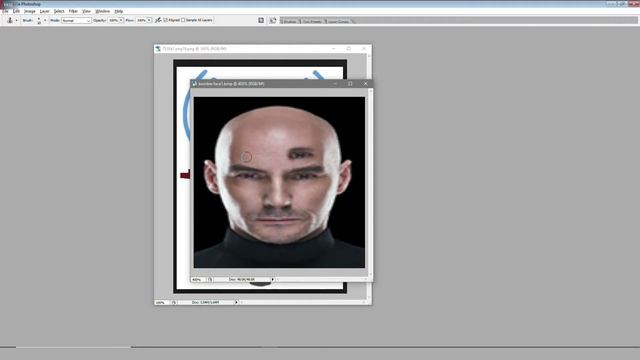Click the Opacity percentage field
The image size is (640, 360).
click(x=113, y=20)
